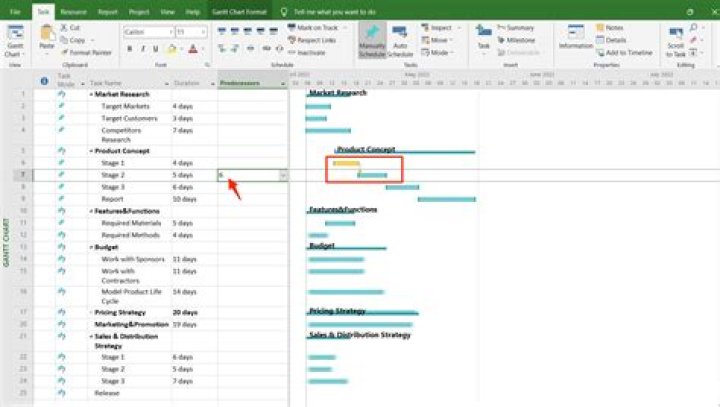Screen dimensions: 720x407
Task: Select the Auto Schedule button
Action: click(399, 39)
